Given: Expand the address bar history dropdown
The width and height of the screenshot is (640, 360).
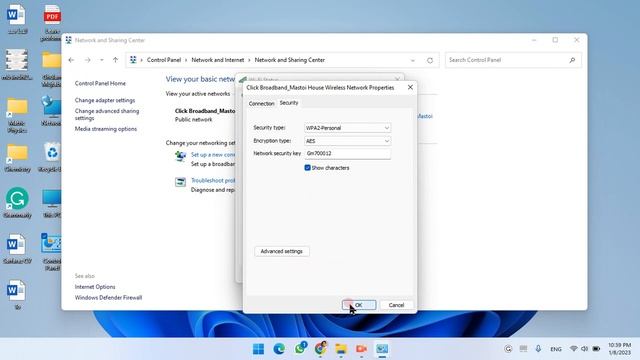Looking at the screenshot, I should coord(413,60).
